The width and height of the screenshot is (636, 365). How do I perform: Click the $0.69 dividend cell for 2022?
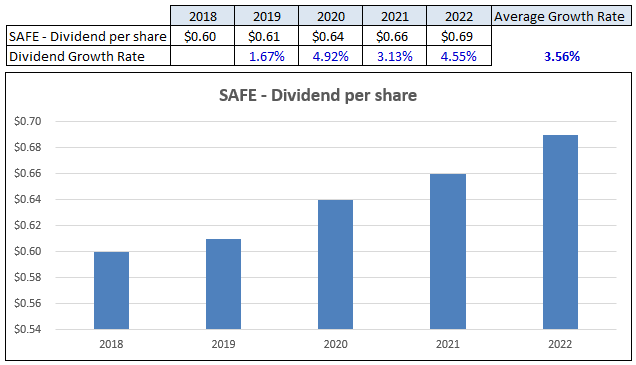[459, 36]
